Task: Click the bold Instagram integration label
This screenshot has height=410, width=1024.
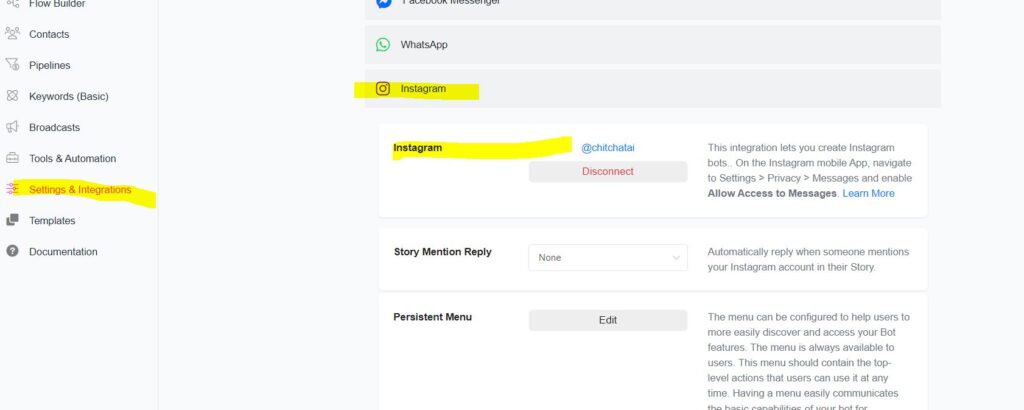Action: coord(417,148)
